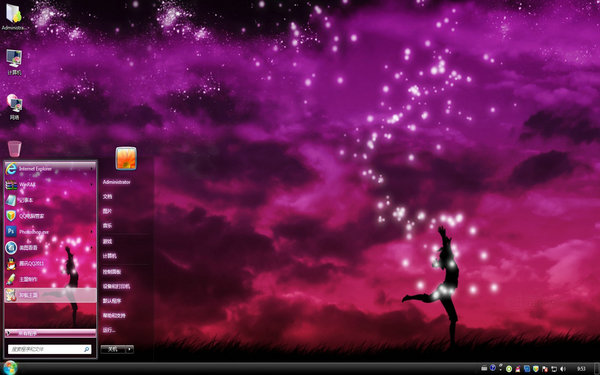Open Photoshop.exe from pinned programs
The width and height of the screenshot is (600, 375).
coord(50,232)
